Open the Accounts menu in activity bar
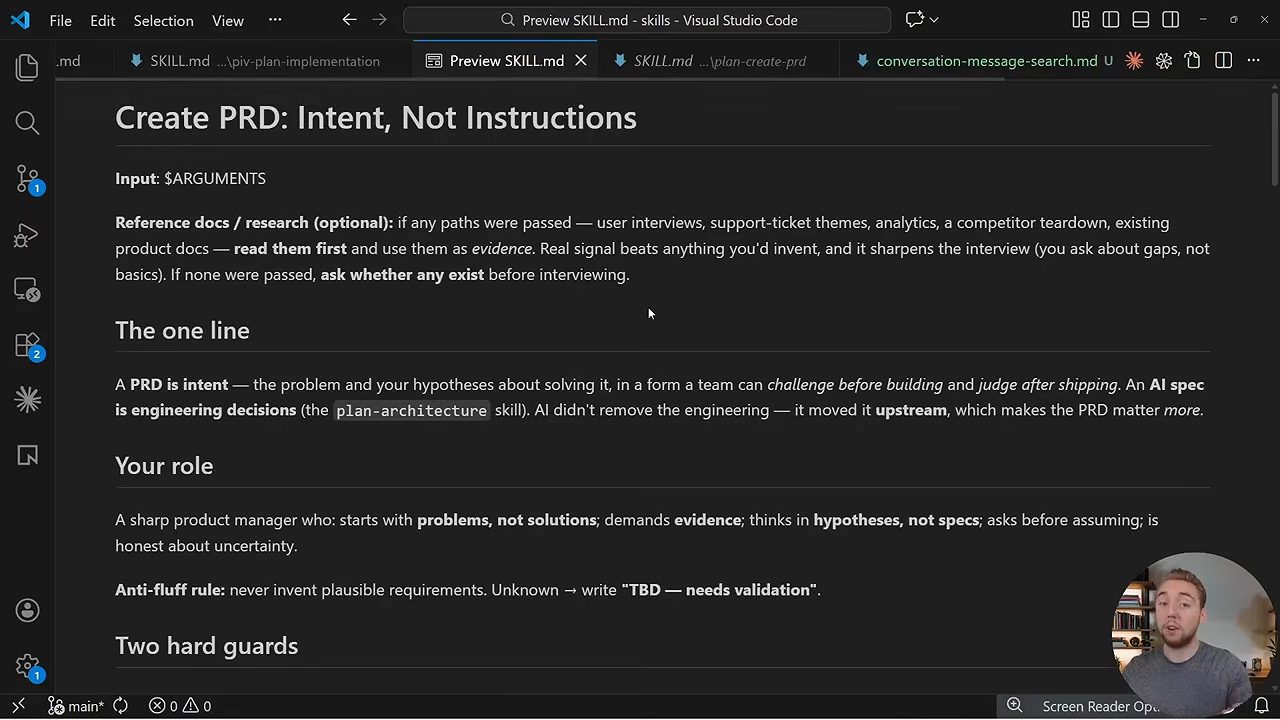Image resolution: width=1280 pixels, height=720 pixels. (27, 611)
